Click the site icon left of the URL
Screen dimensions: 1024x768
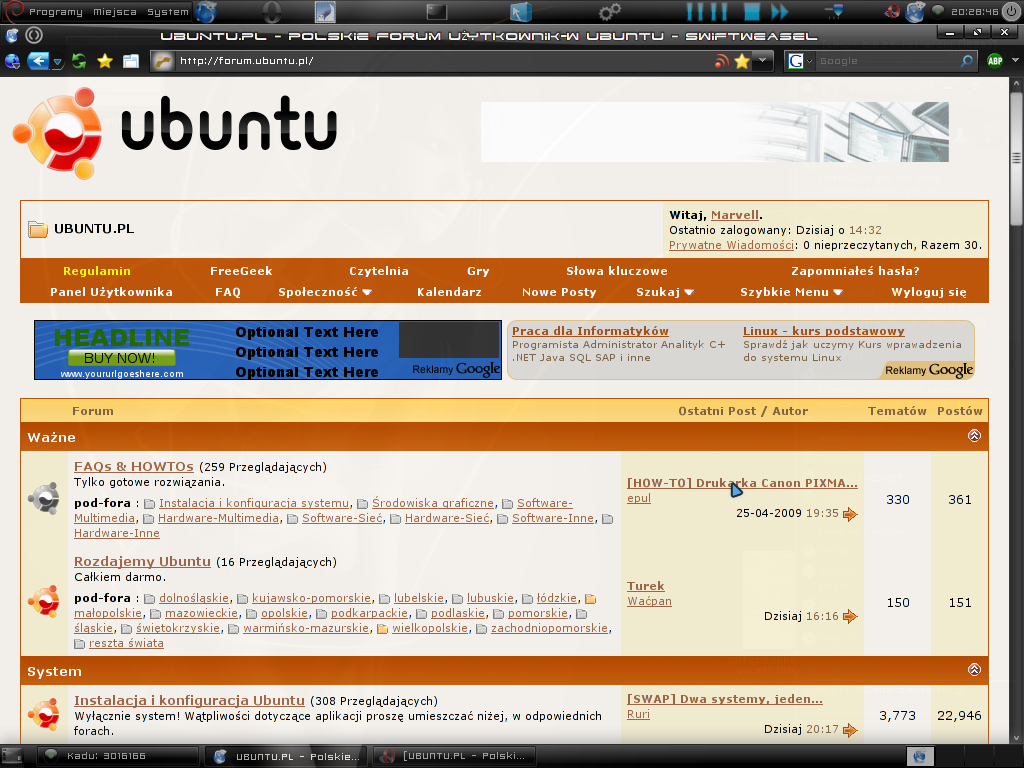tap(163, 61)
